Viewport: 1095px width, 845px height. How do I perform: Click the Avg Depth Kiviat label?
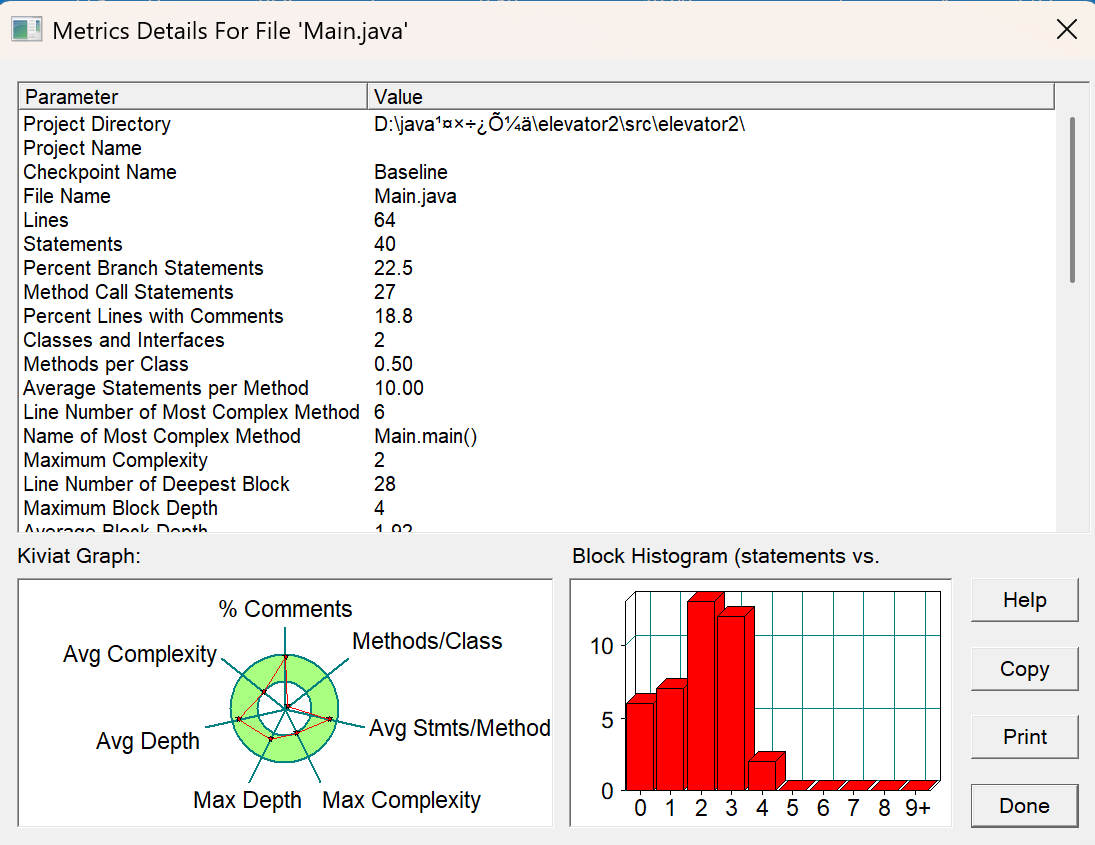point(147,741)
